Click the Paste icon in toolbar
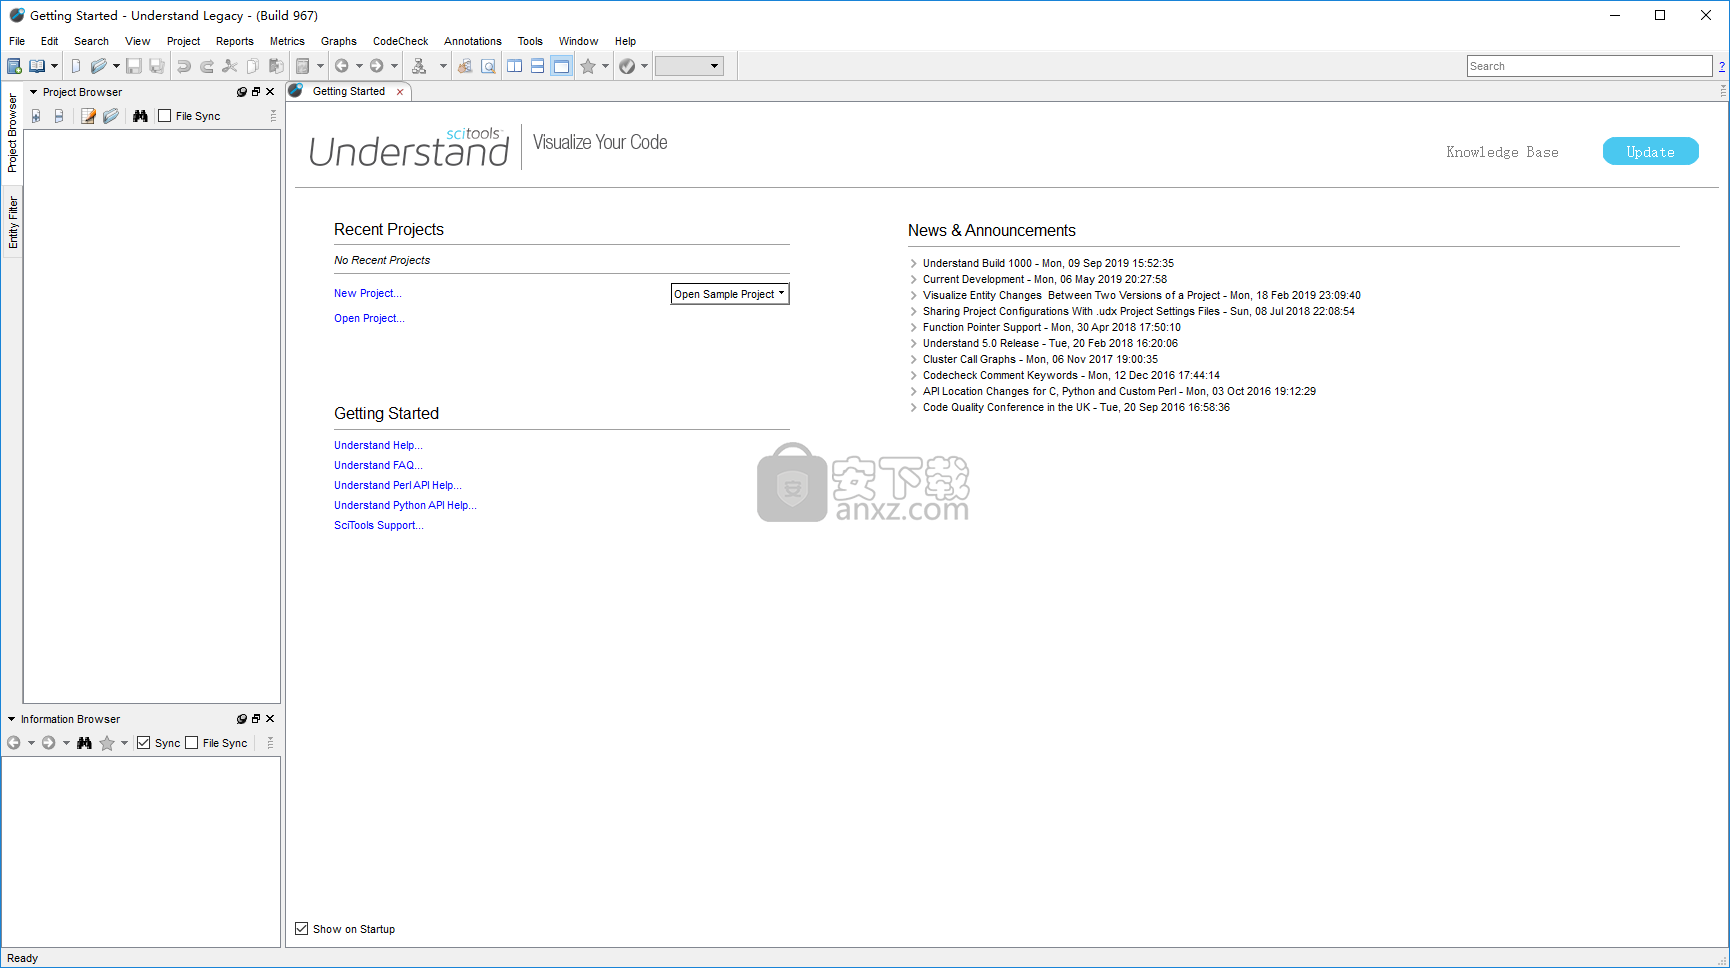The height and width of the screenshot is (968, 1730). pyautogui.click(x=277, y=66)
